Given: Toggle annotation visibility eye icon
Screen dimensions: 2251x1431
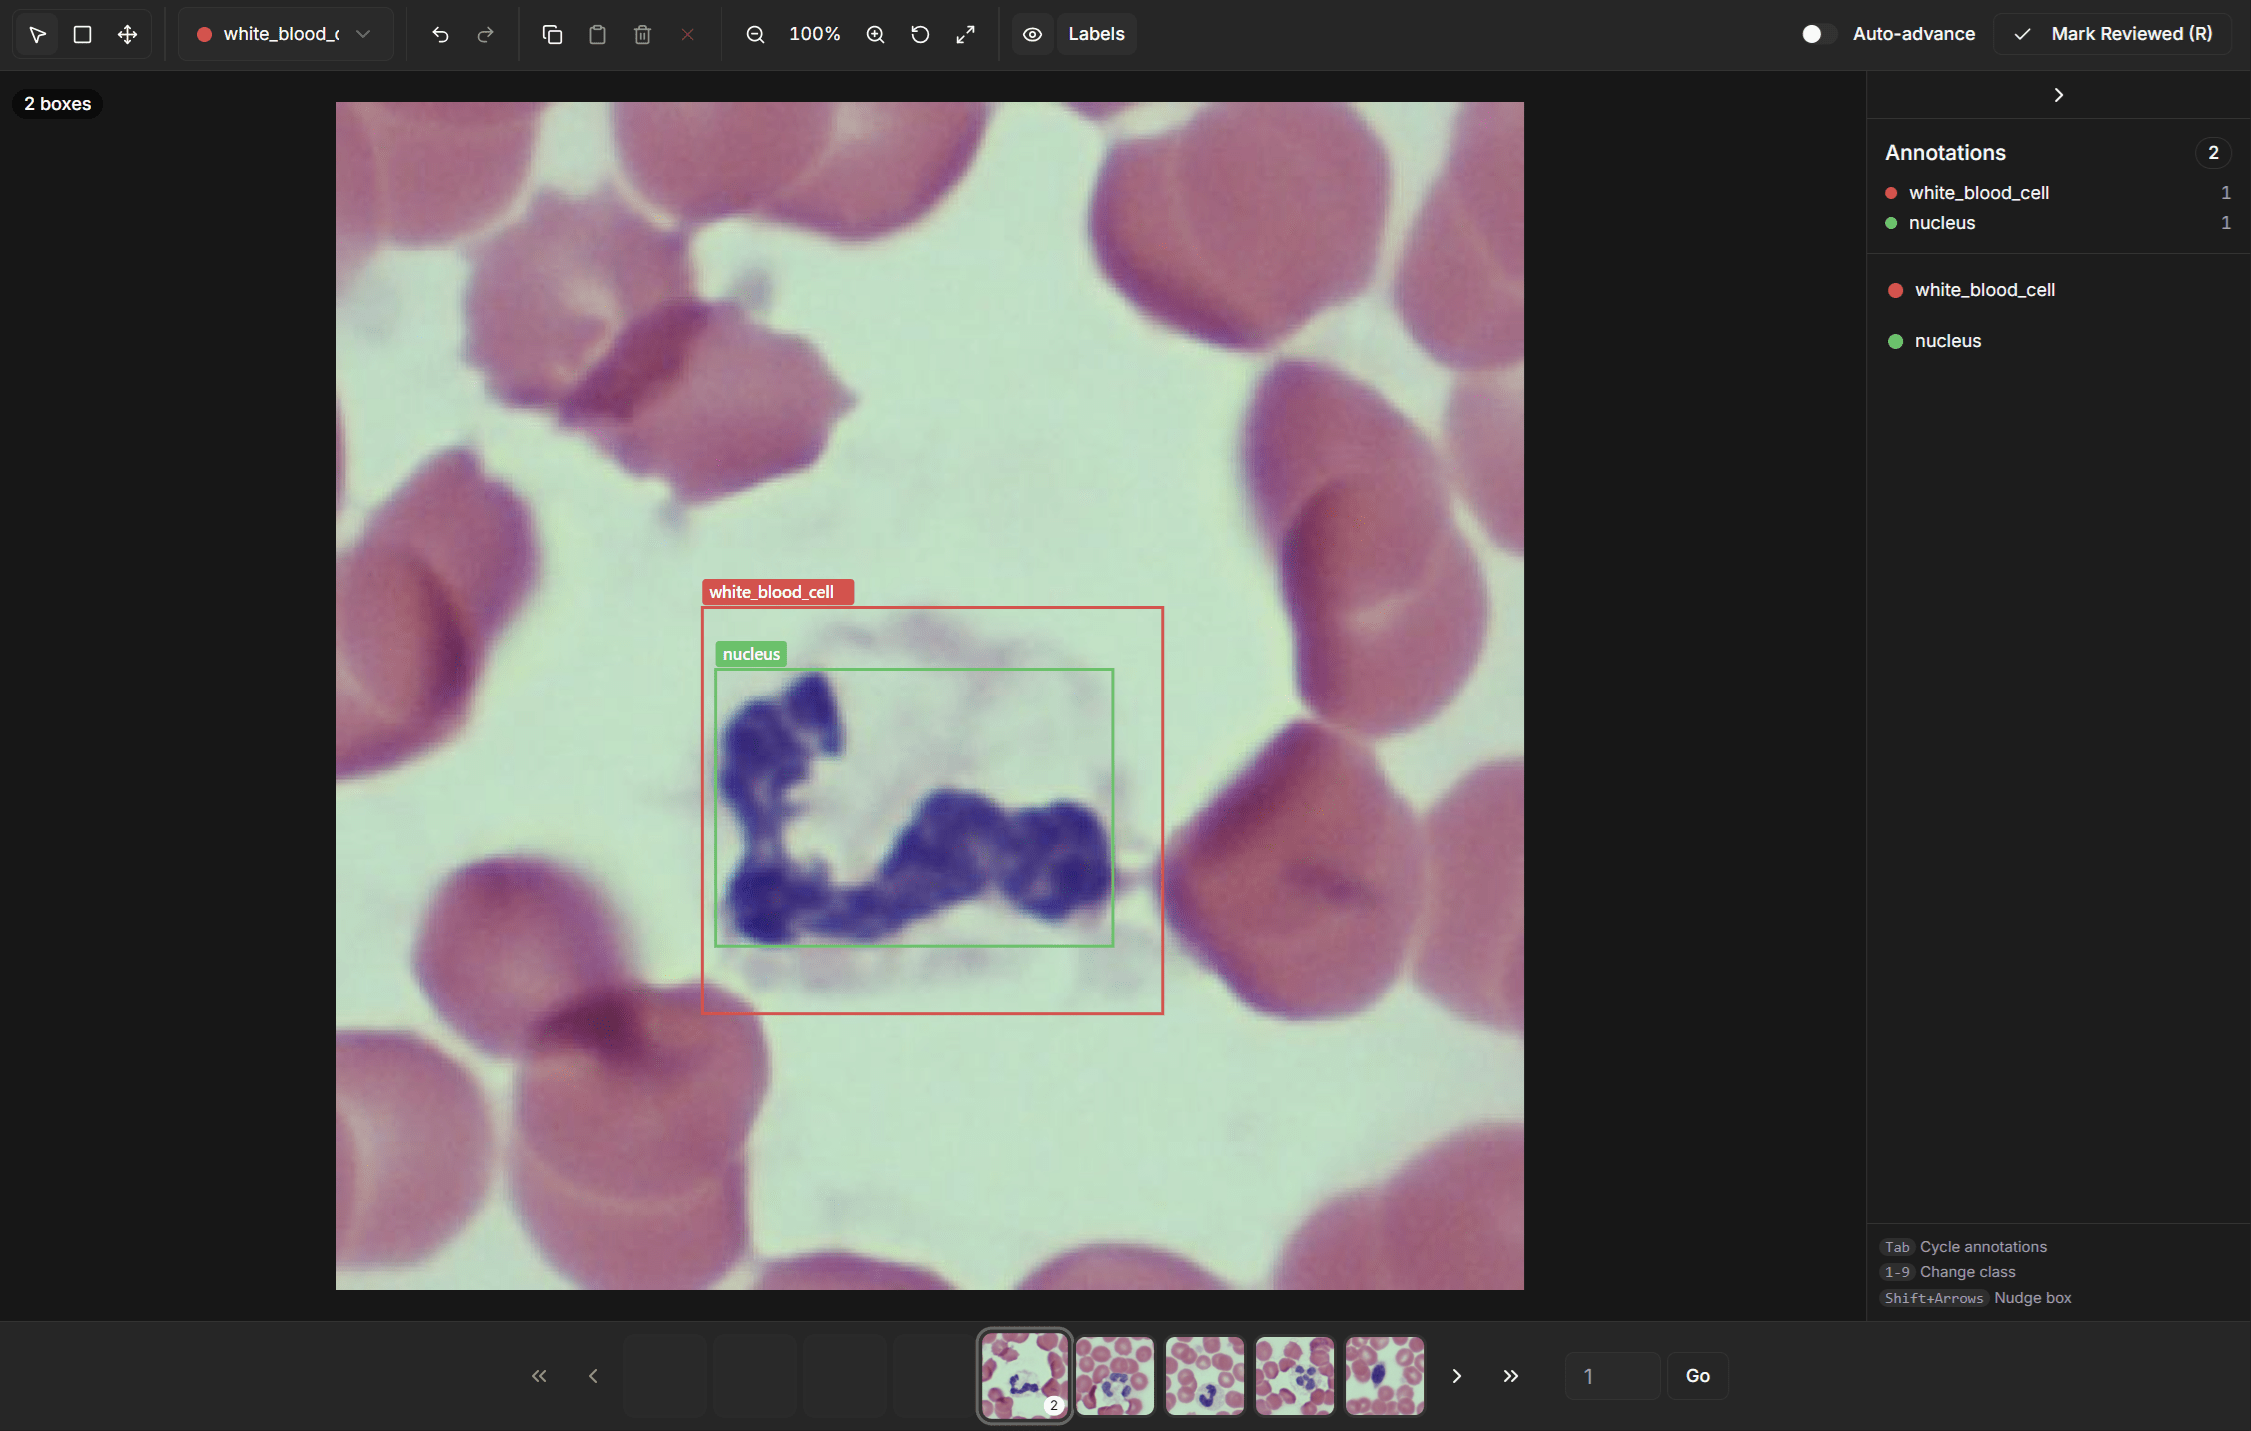Looking at the screenshot, I should 1032,35.
